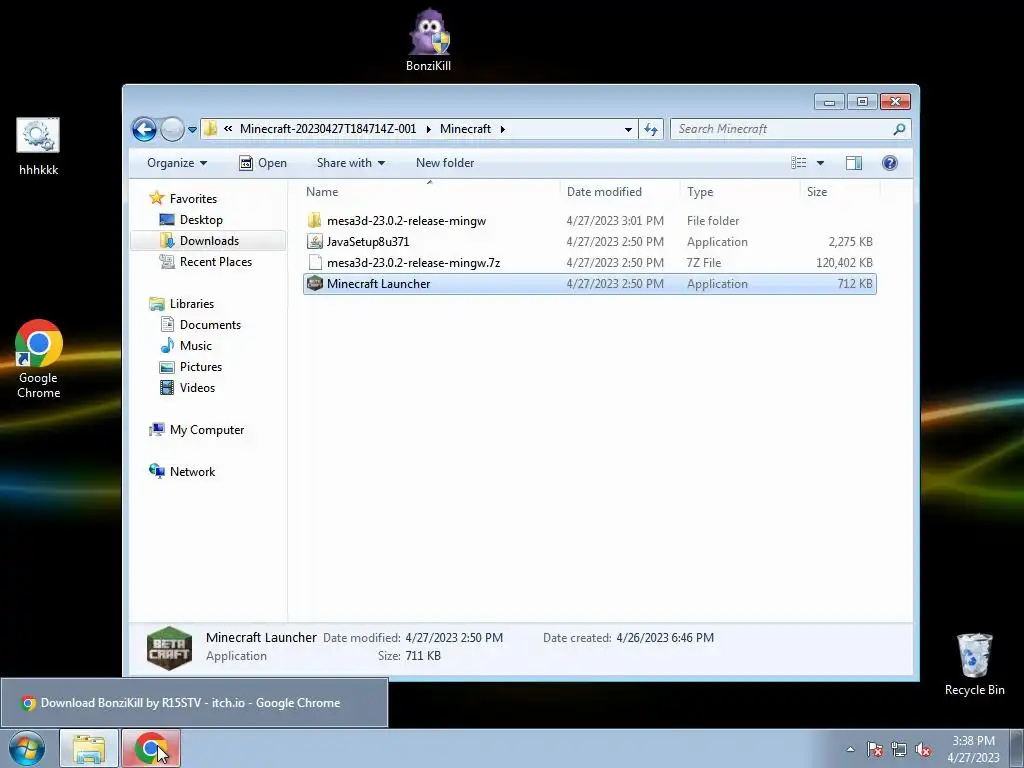Launch Google Chrome from desktop icon
The width and height of the screenshot is (1024, 768).
(39, 359)
